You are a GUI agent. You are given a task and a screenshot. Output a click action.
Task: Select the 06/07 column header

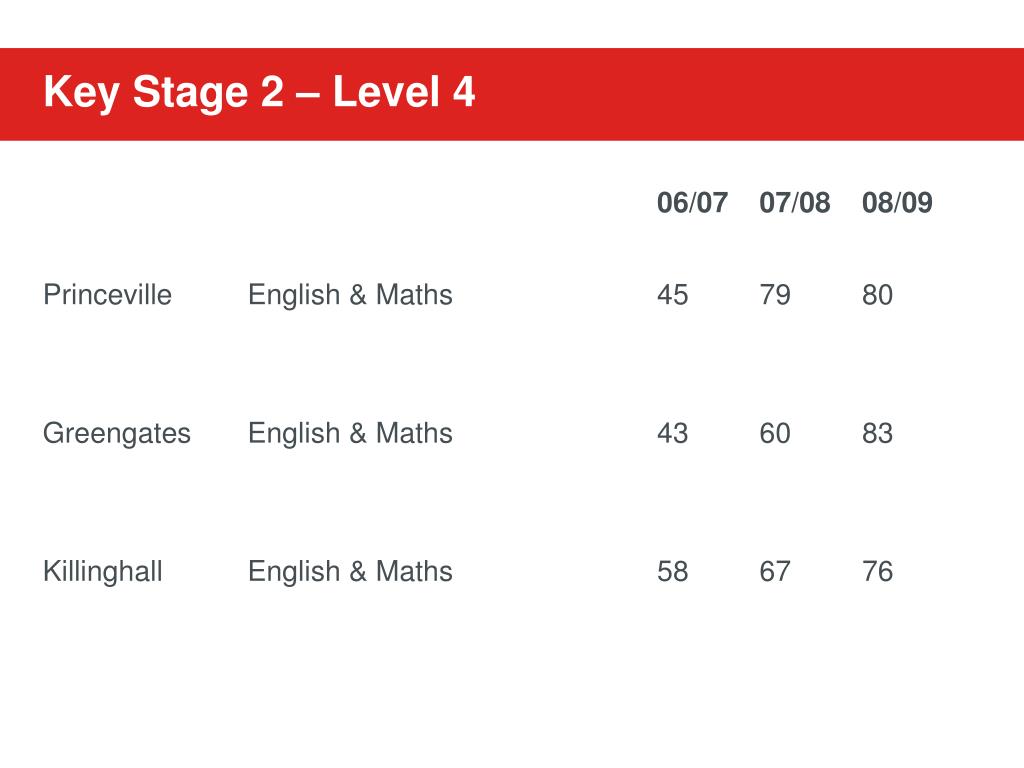(x=692, y=202)
